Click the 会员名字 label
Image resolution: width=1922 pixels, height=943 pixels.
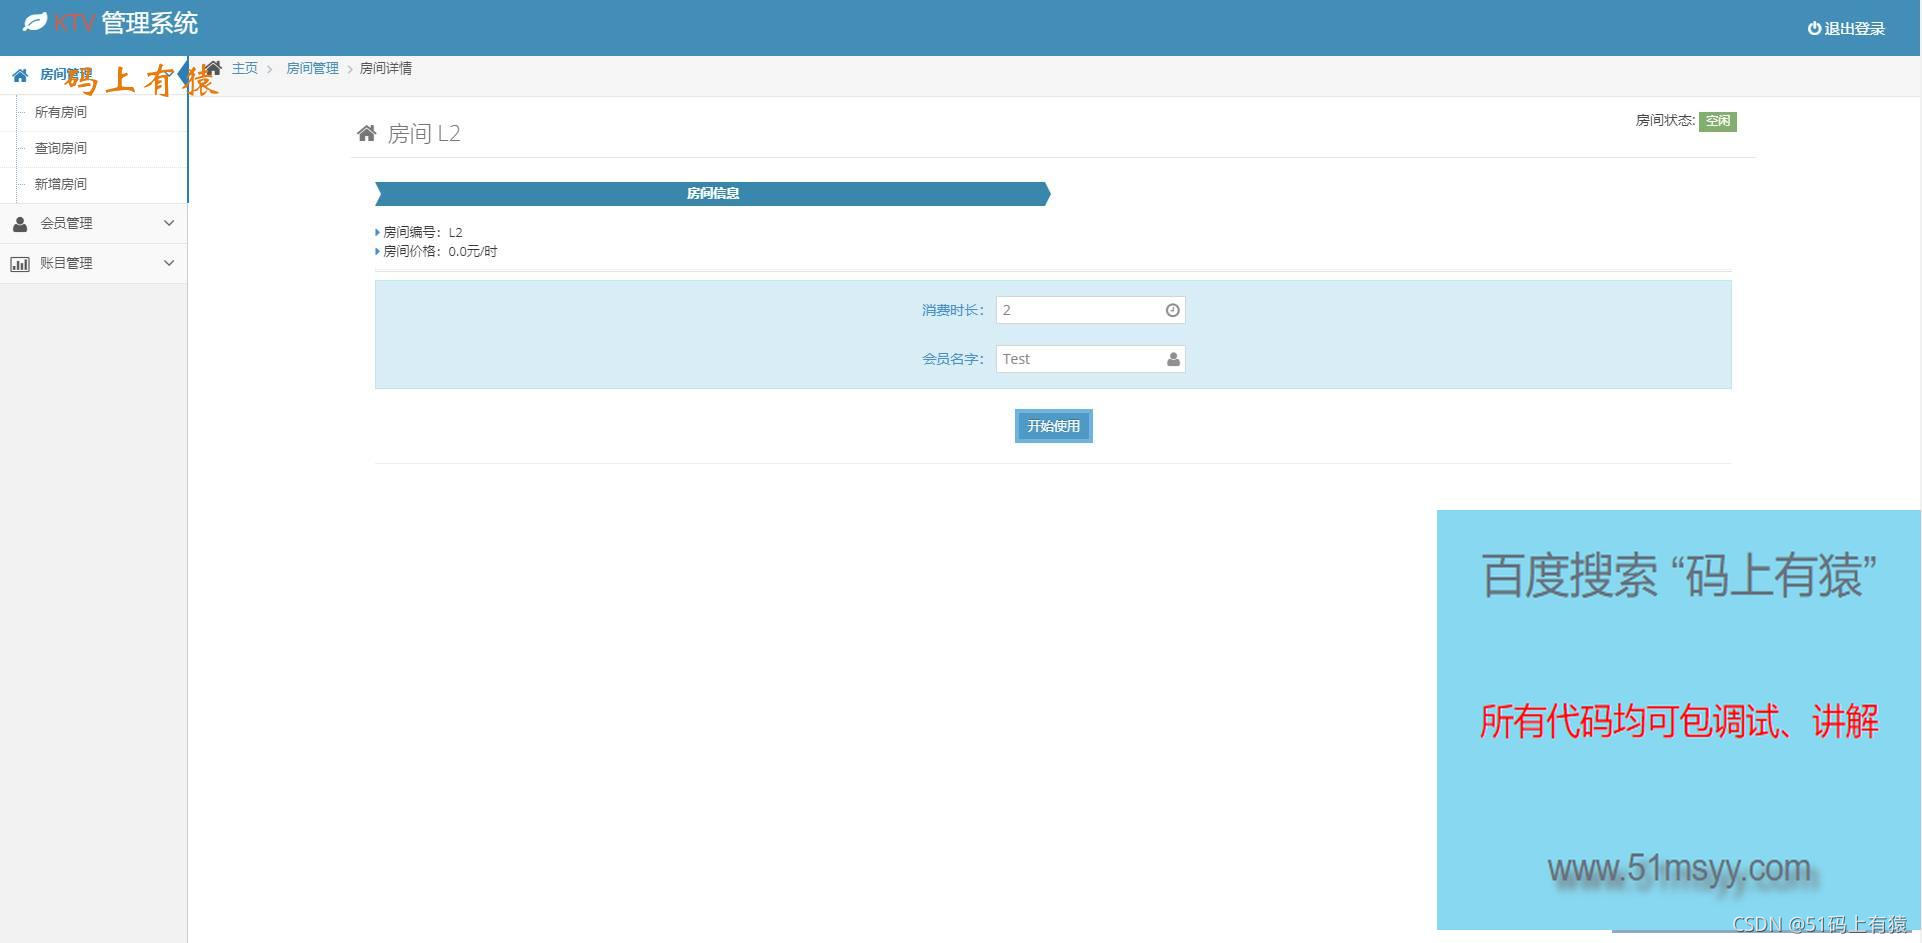pos(953,359)
